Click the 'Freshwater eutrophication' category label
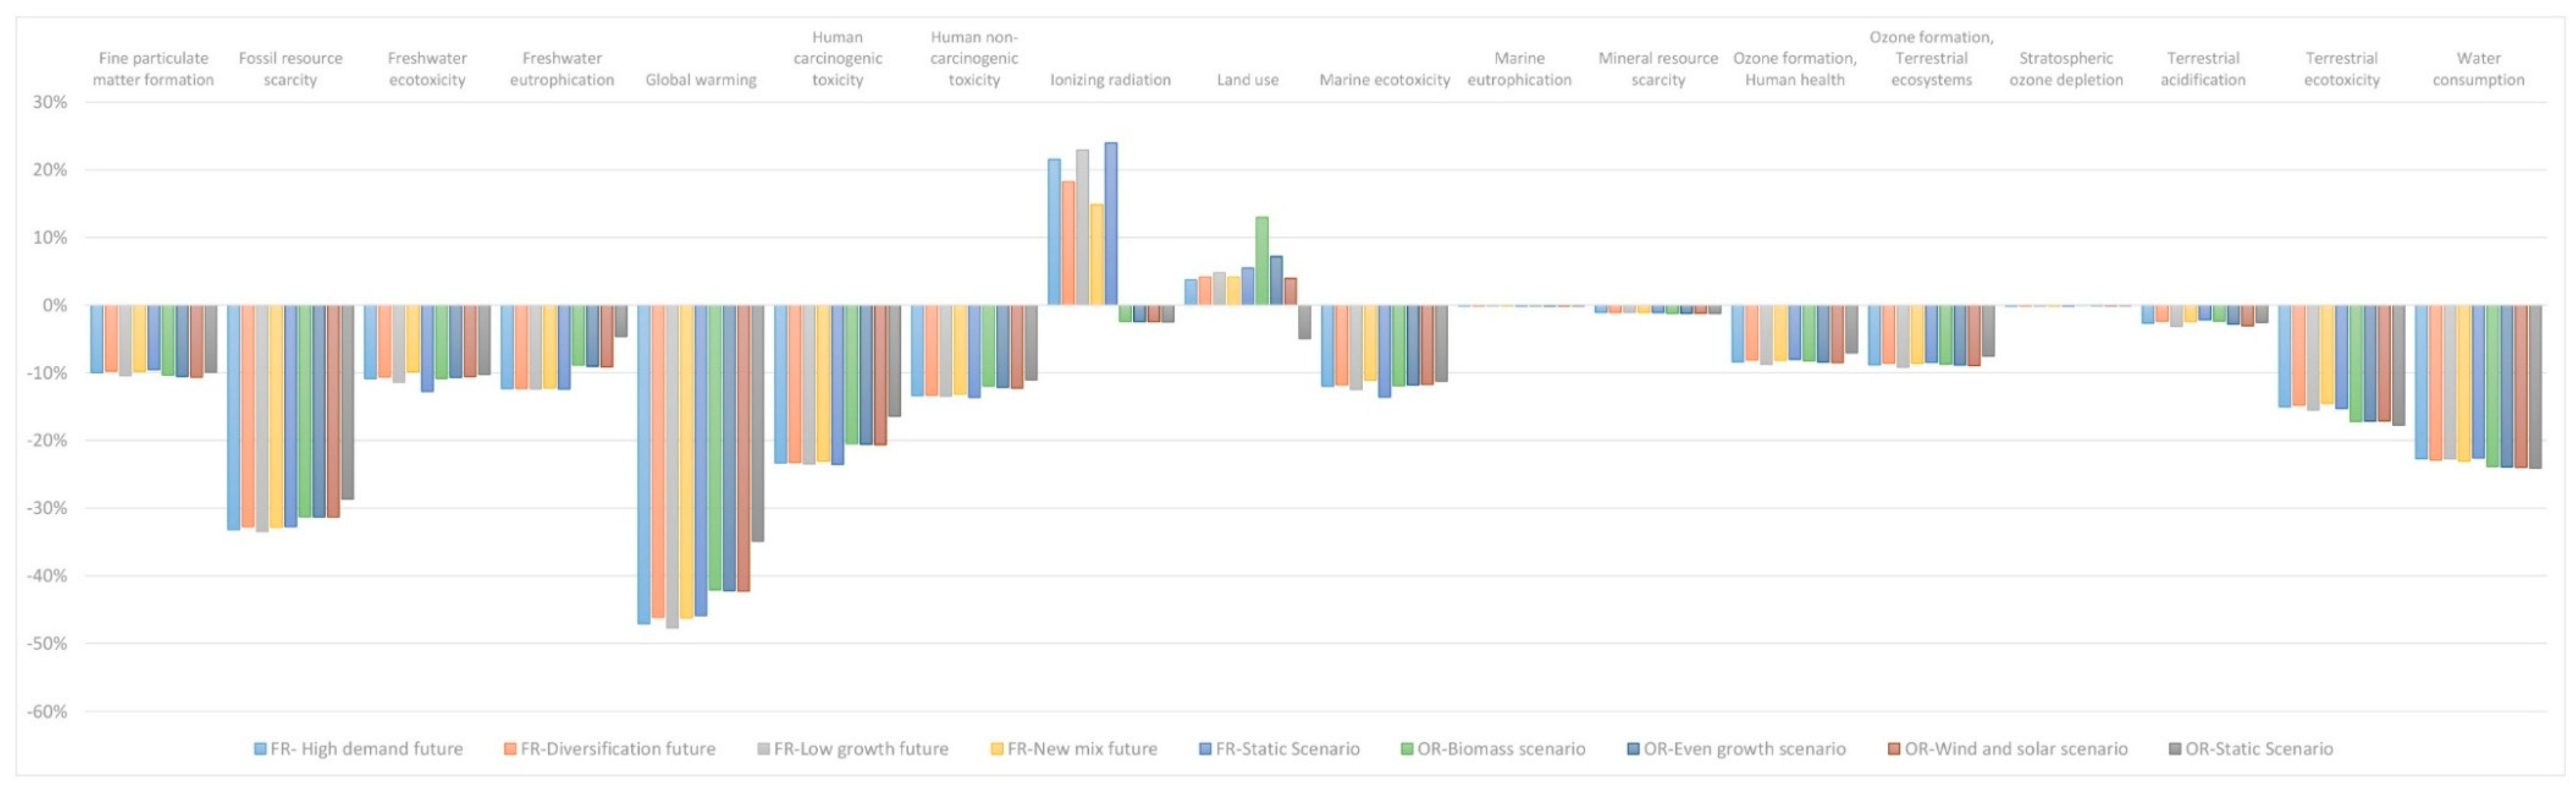Screen dimensions: 2576x791 (x=562, y=69)
